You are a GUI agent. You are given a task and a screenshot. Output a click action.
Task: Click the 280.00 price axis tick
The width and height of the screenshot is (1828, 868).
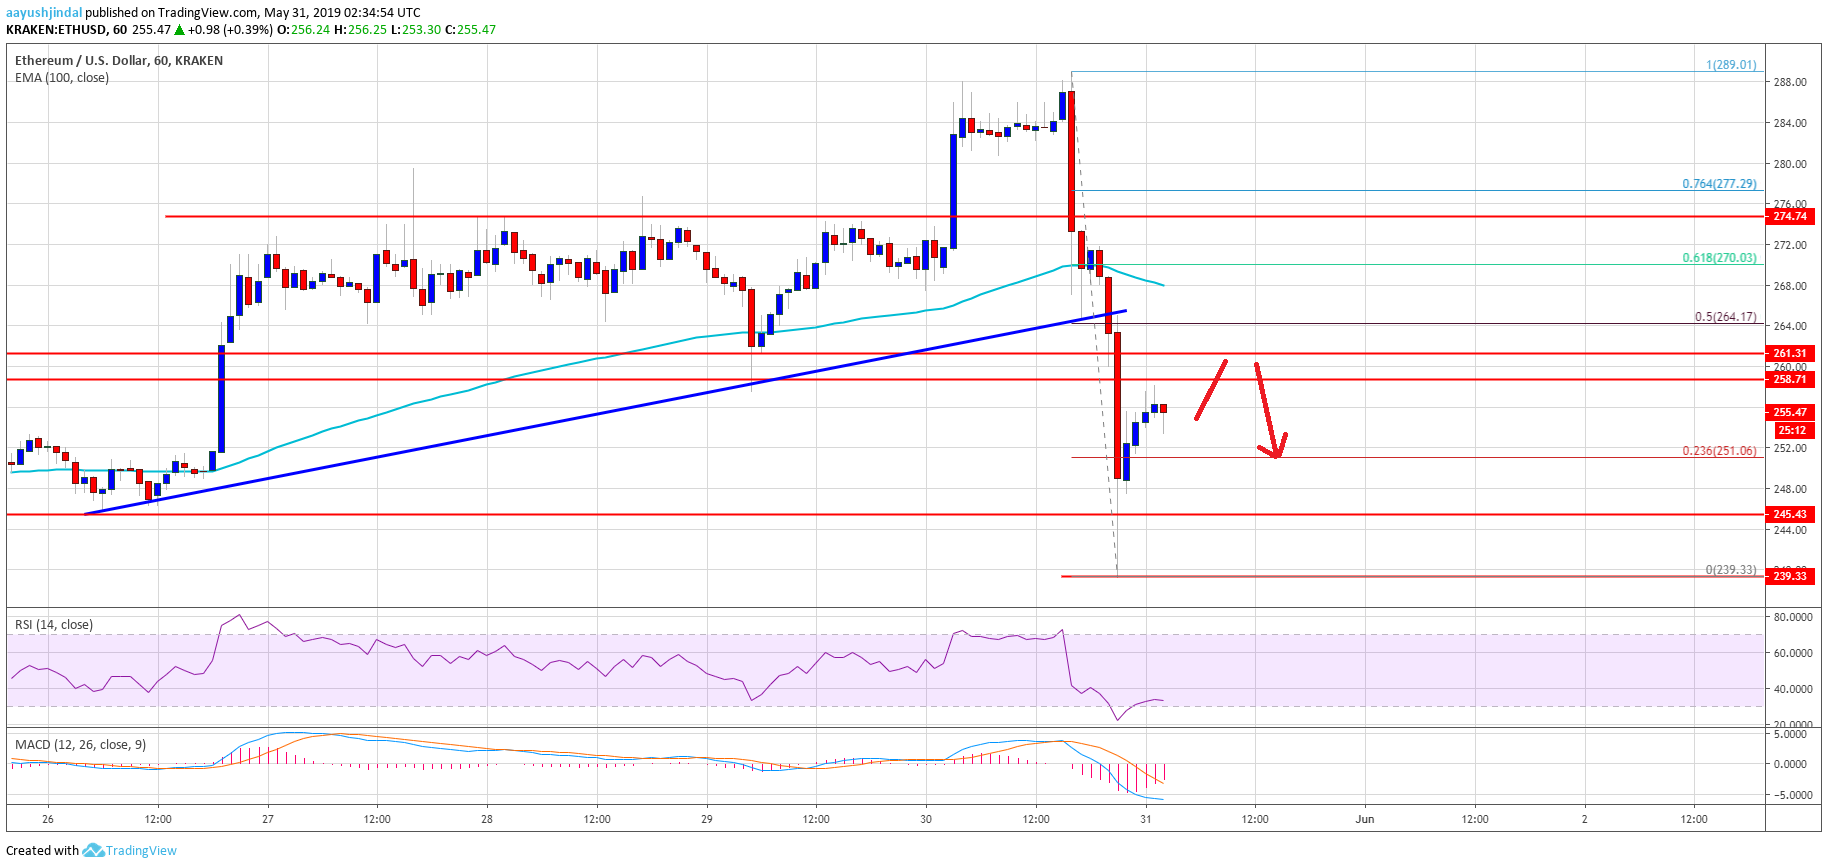pos(1790,164)
